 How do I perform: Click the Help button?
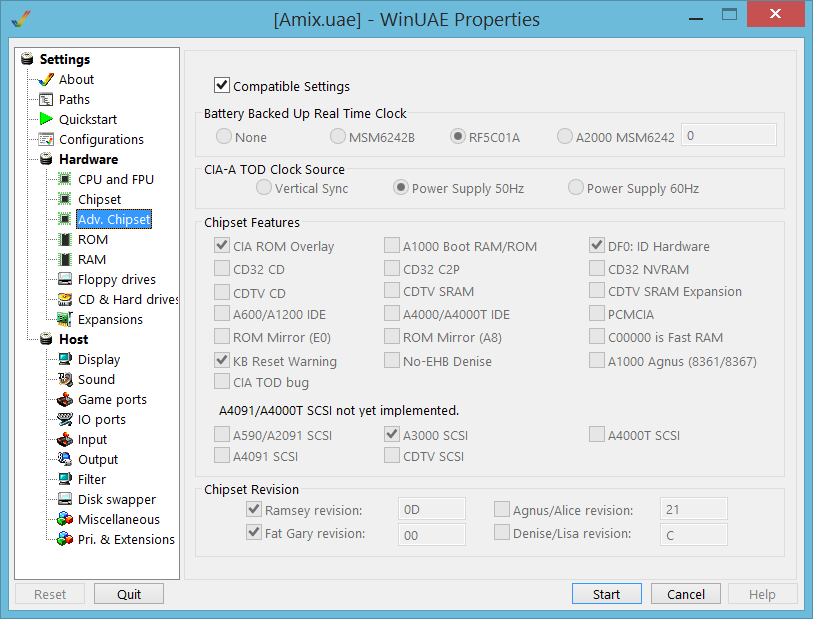762,594
